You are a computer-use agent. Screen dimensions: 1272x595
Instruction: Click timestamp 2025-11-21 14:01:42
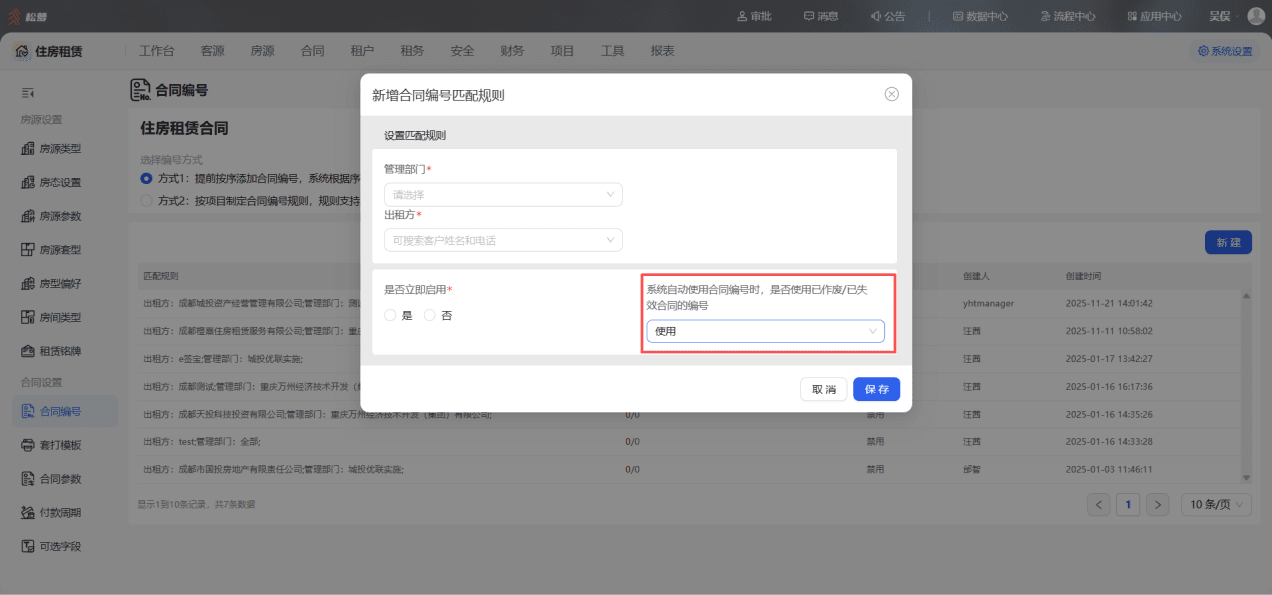point(1109,303)
